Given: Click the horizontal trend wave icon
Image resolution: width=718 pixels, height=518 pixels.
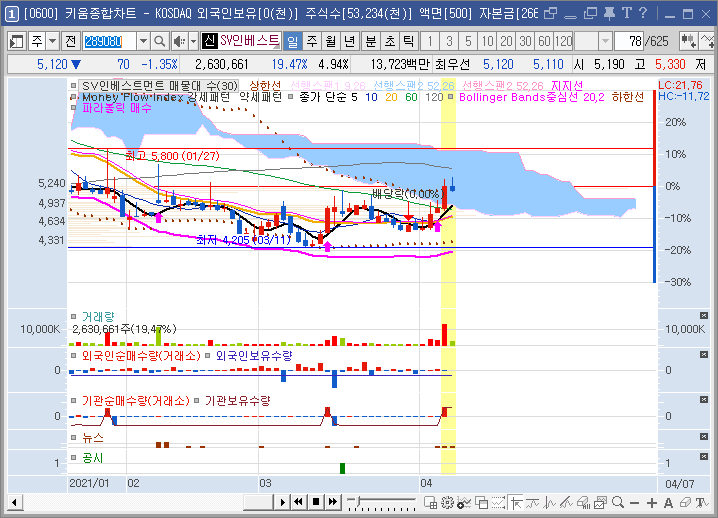Looking at the screenshot, I should 533,502.
